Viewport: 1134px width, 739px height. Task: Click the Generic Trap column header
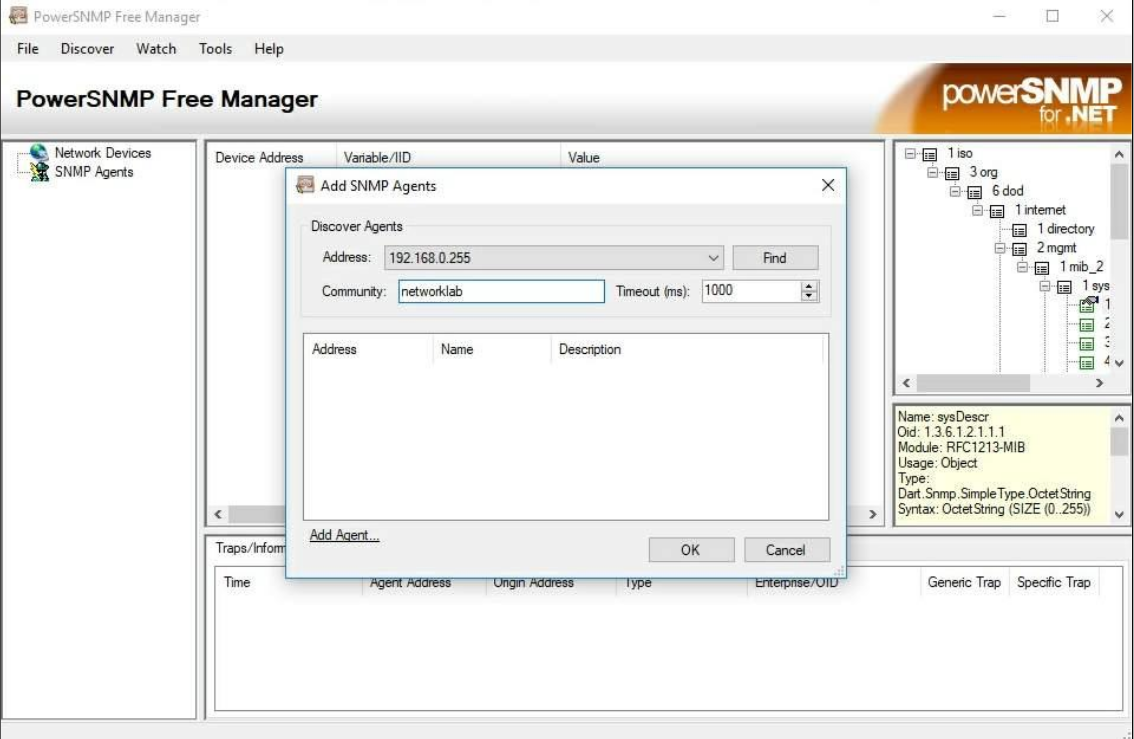[x=964, y=582]
